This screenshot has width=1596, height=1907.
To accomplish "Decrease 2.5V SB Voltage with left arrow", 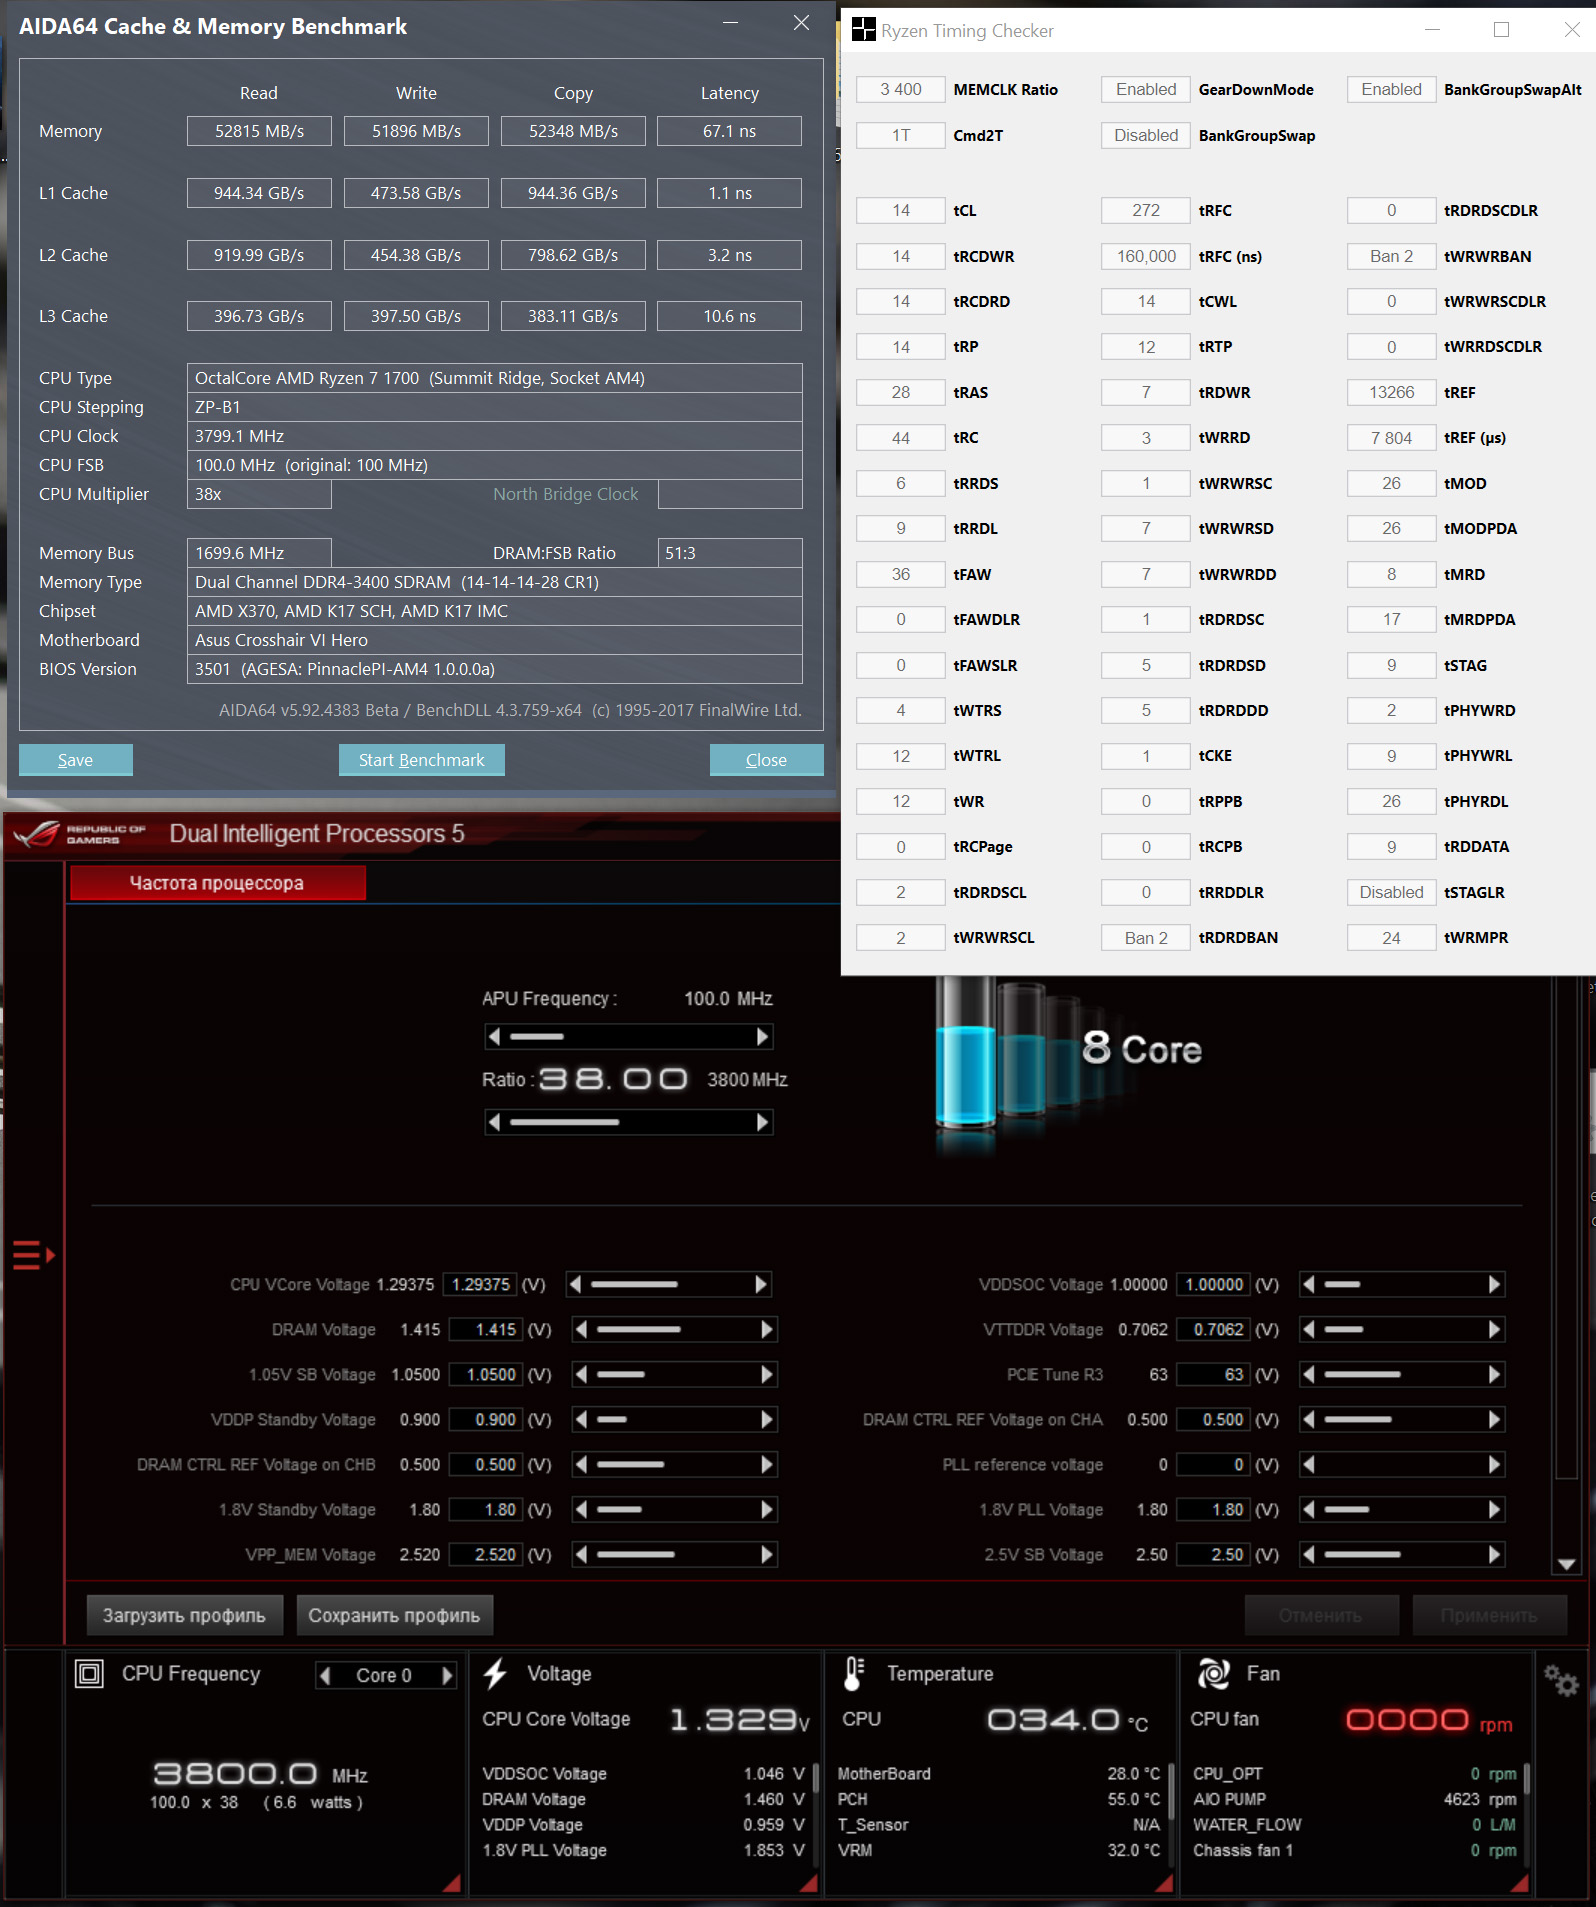I will [1309, 1554].
